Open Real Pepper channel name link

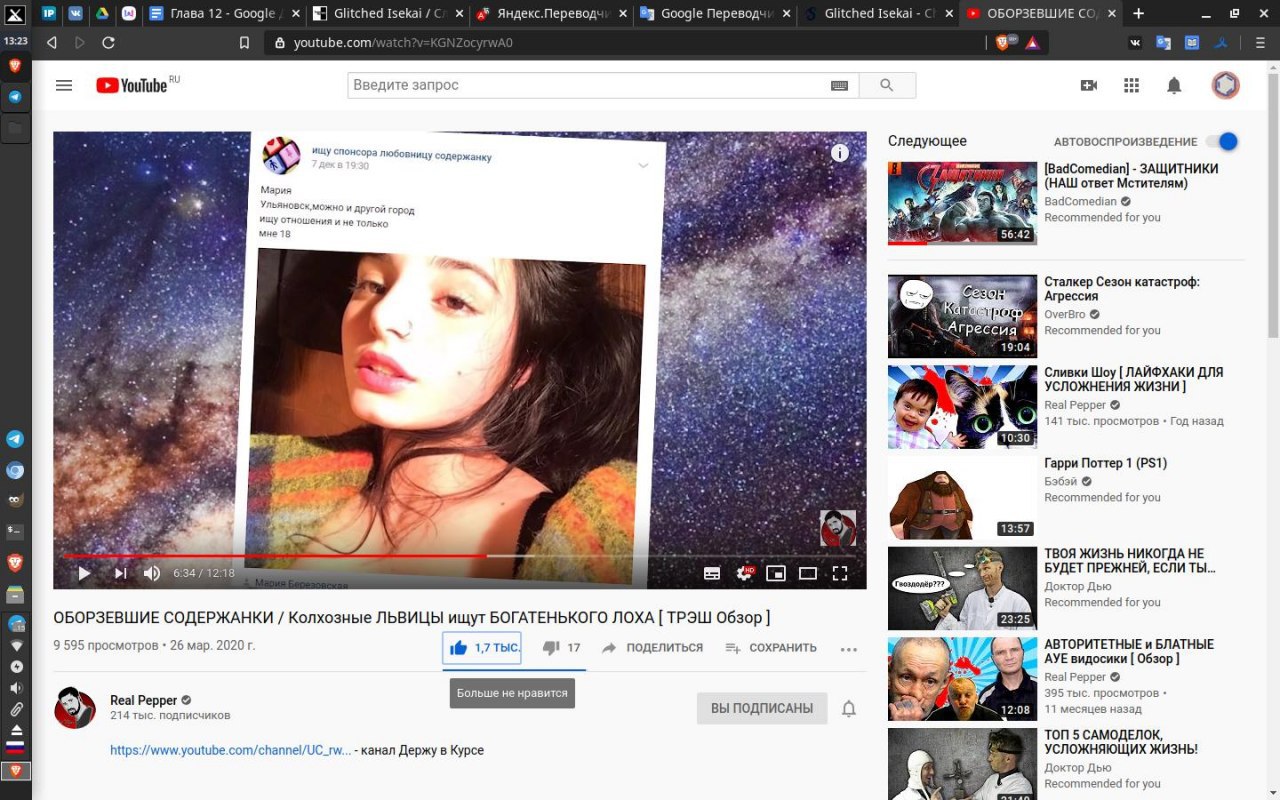pyautogui.click(x=144, y=700)
